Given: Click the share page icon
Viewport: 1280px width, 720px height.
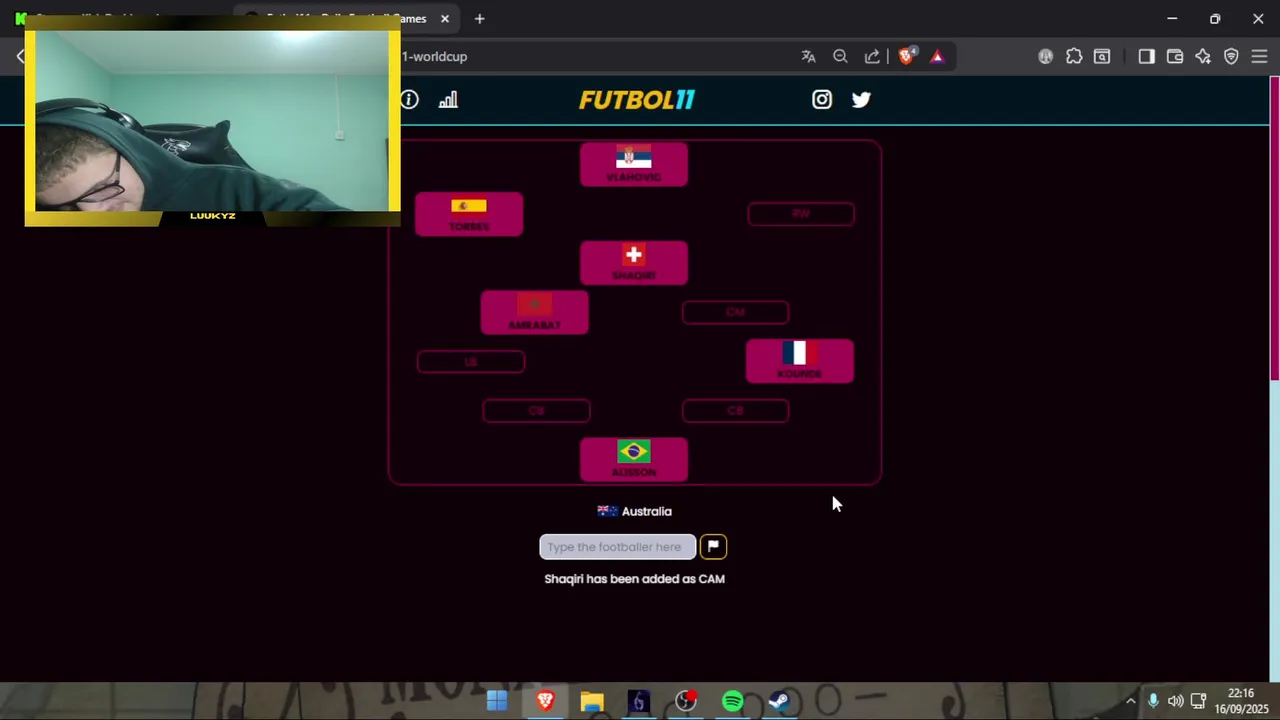Looking at the screenshot, I should [x=872, y=56].
